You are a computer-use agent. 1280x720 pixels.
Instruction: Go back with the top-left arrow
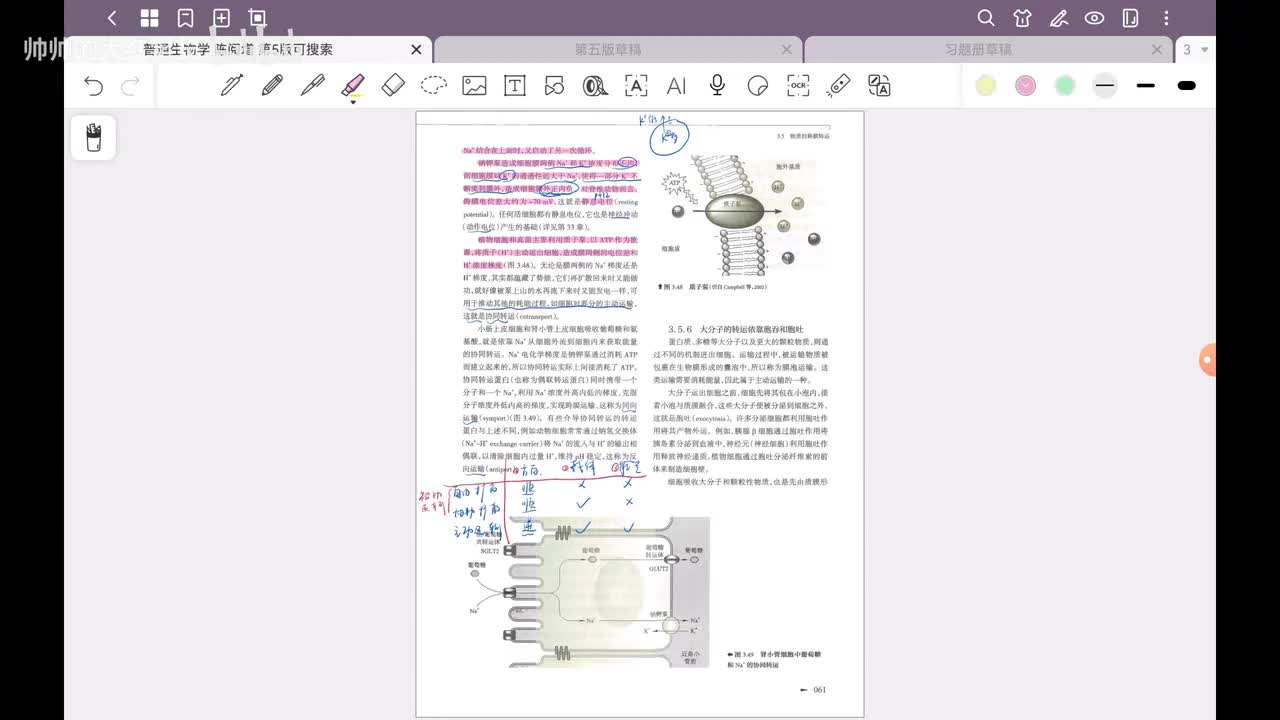coord(112,18)
